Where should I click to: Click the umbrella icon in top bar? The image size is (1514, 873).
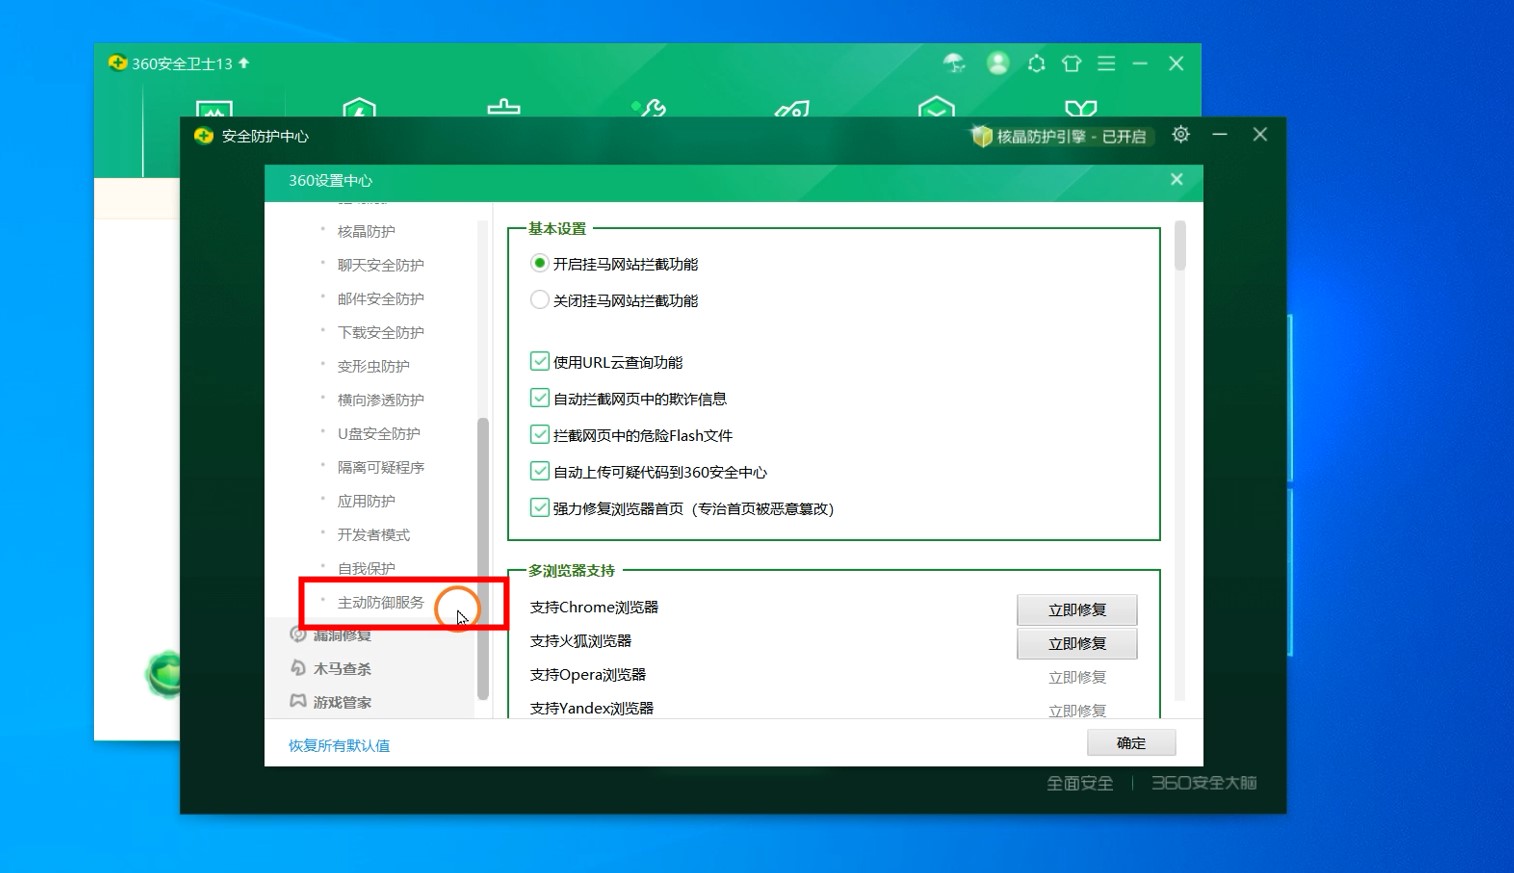(x=954, y=64)
